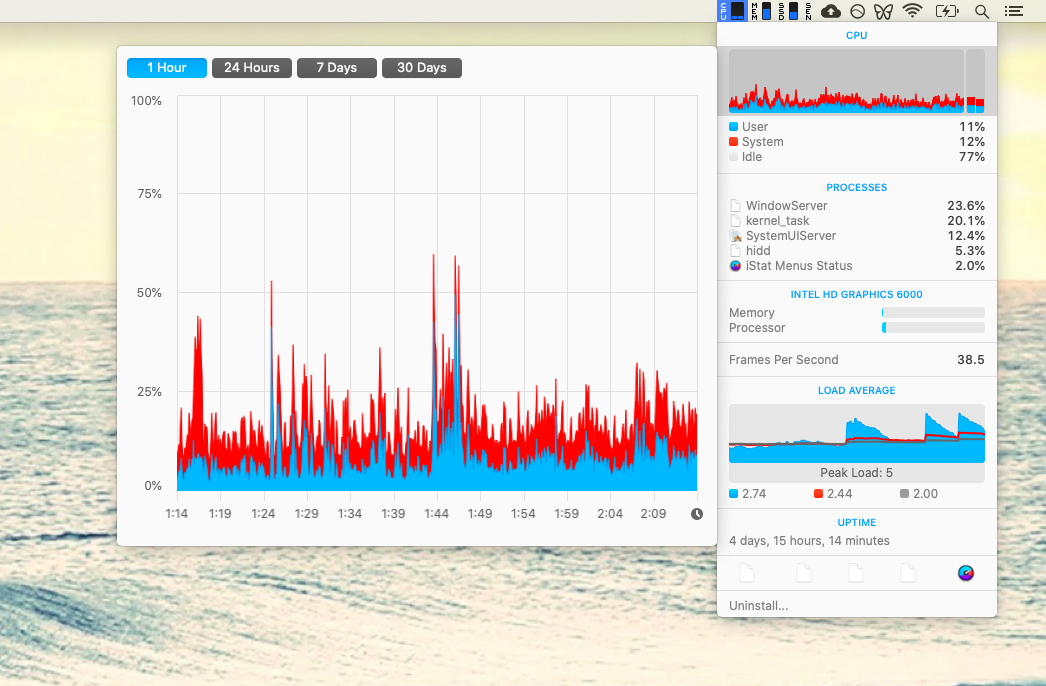Image resolution: width=1046 pixels, height=686 pixels.
Task: Click the Wi-Fi menu bar icon
Action: 912,11
